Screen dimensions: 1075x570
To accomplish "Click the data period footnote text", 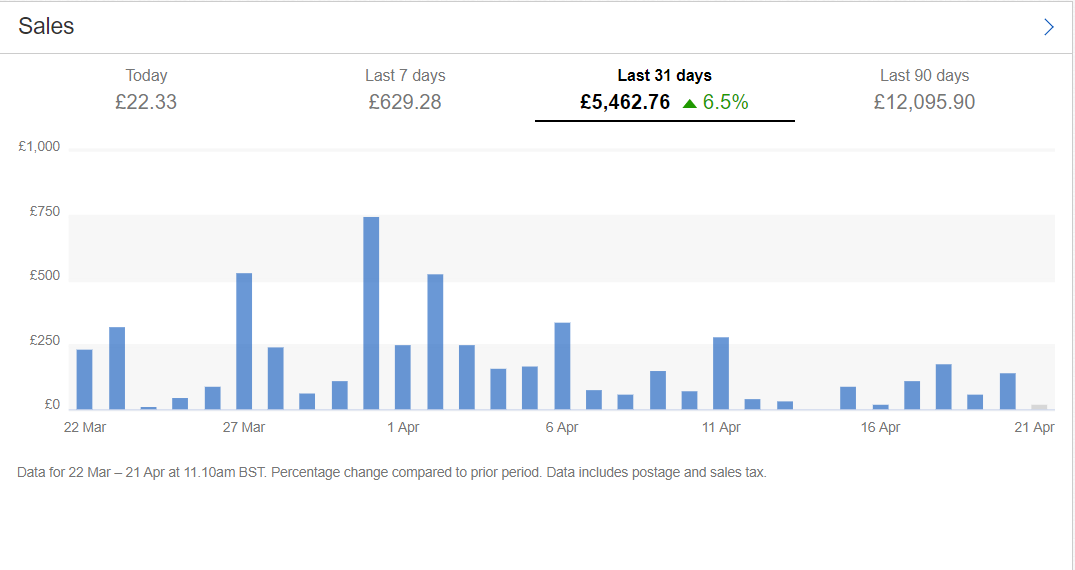I will [391, 473].
